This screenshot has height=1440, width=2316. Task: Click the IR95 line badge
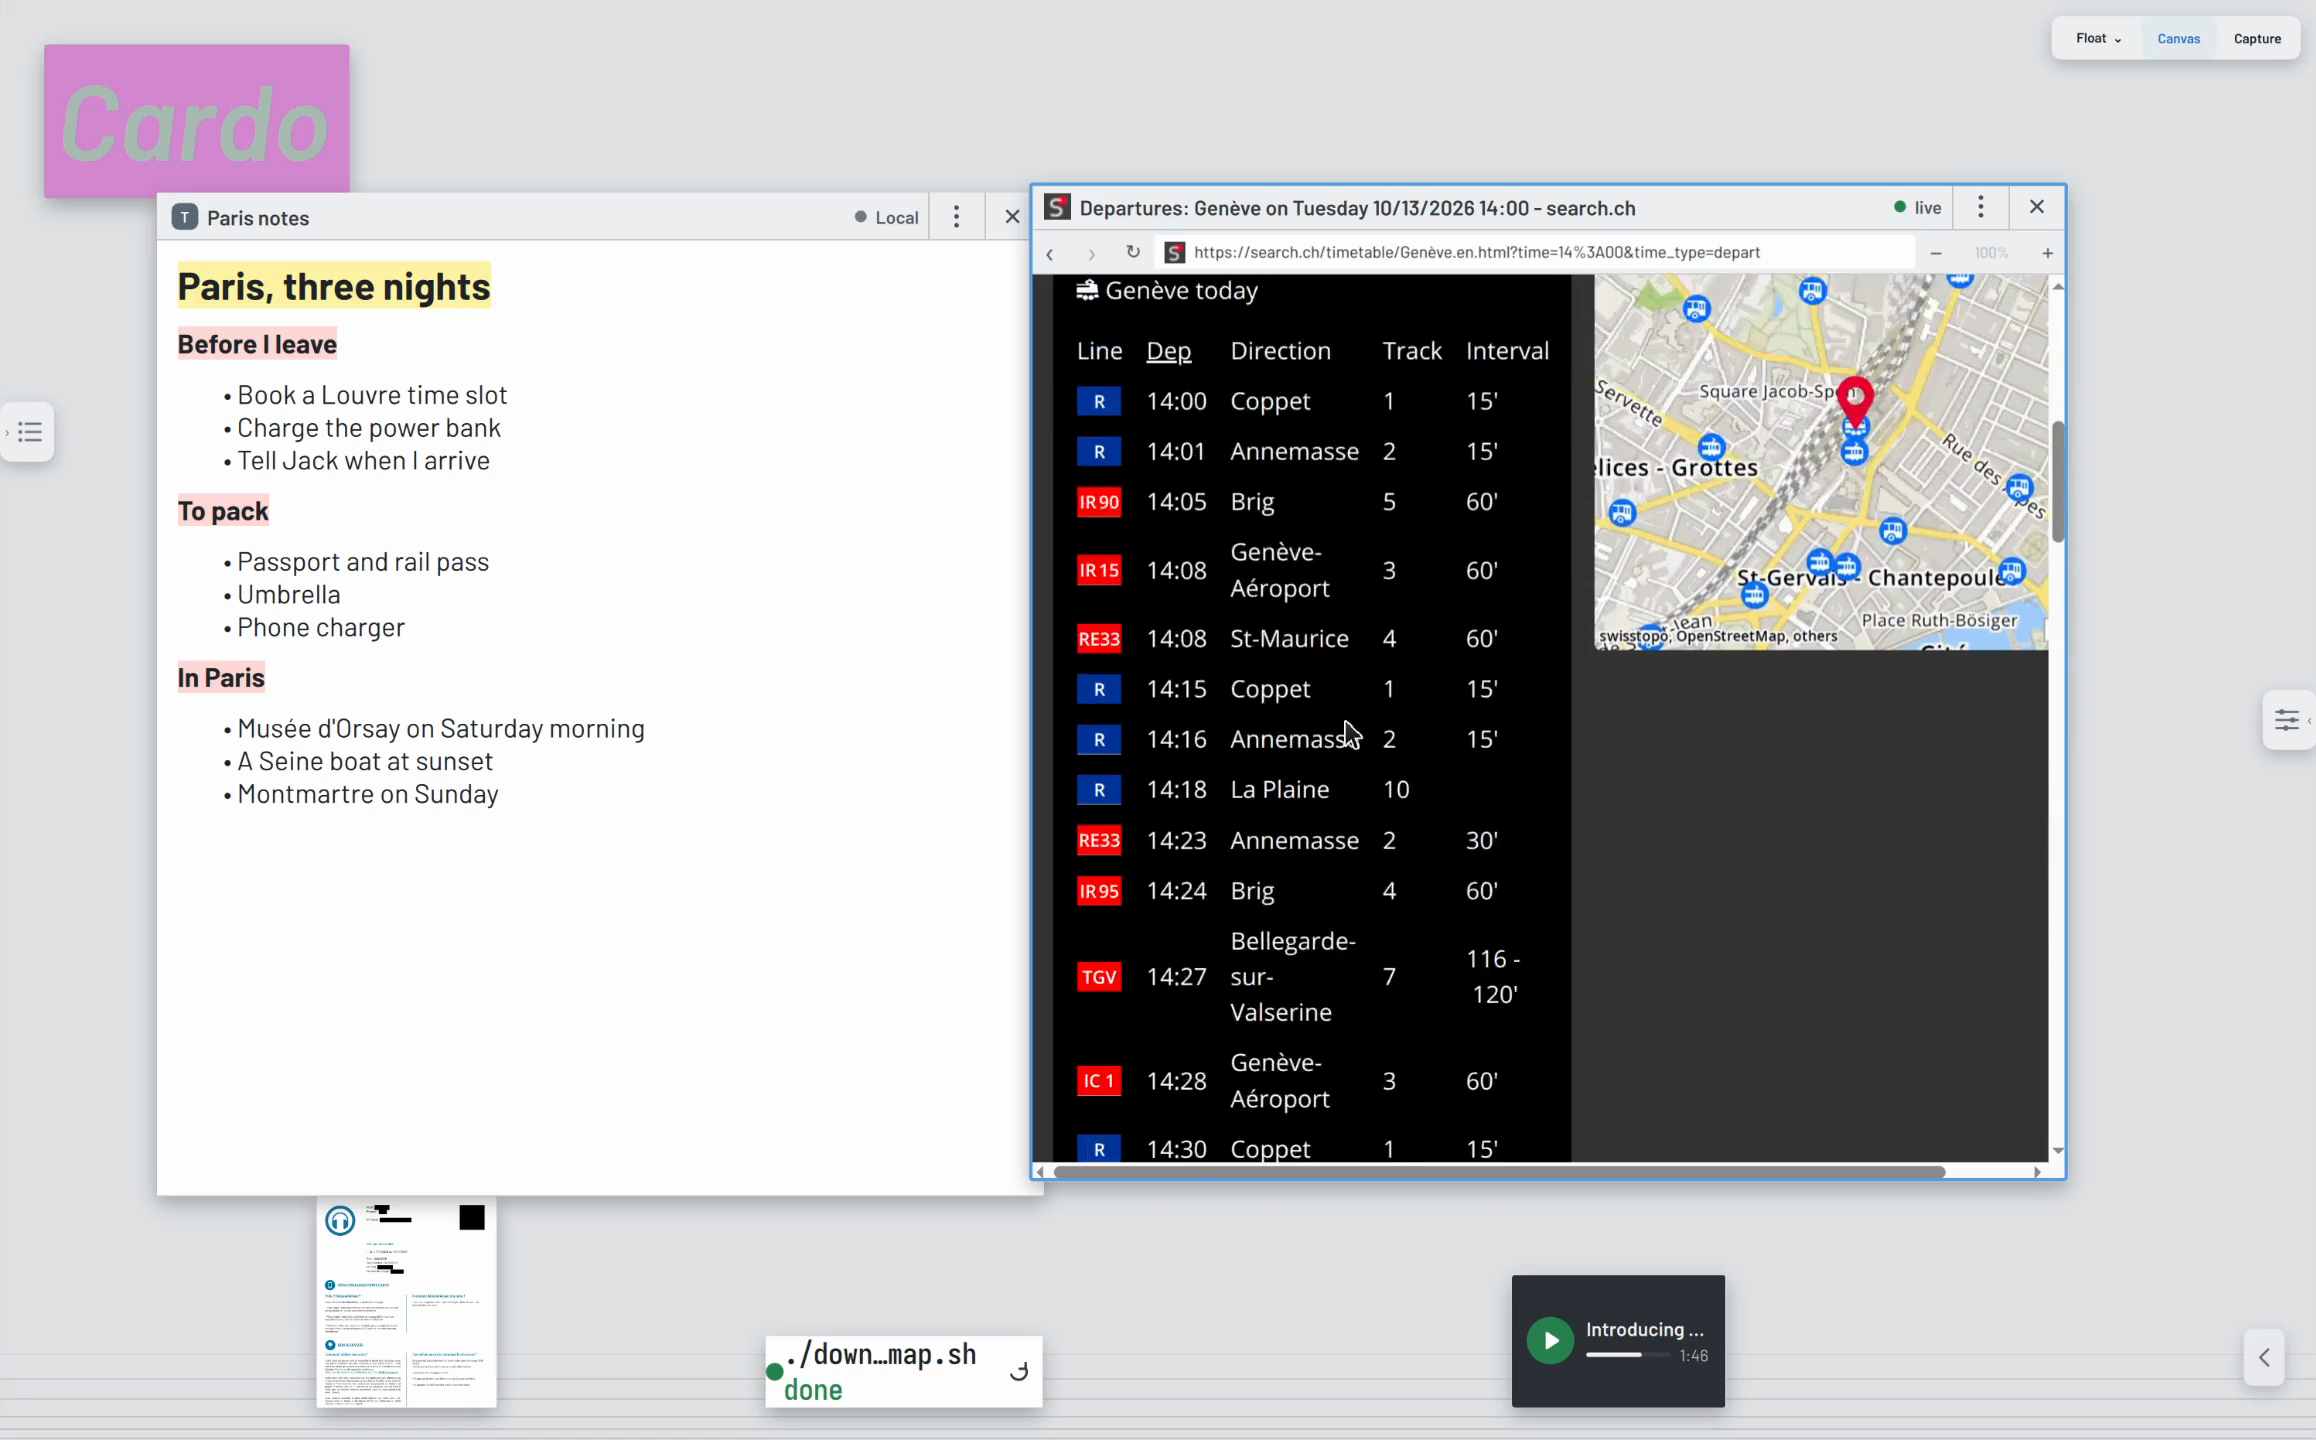(1098, 890)
